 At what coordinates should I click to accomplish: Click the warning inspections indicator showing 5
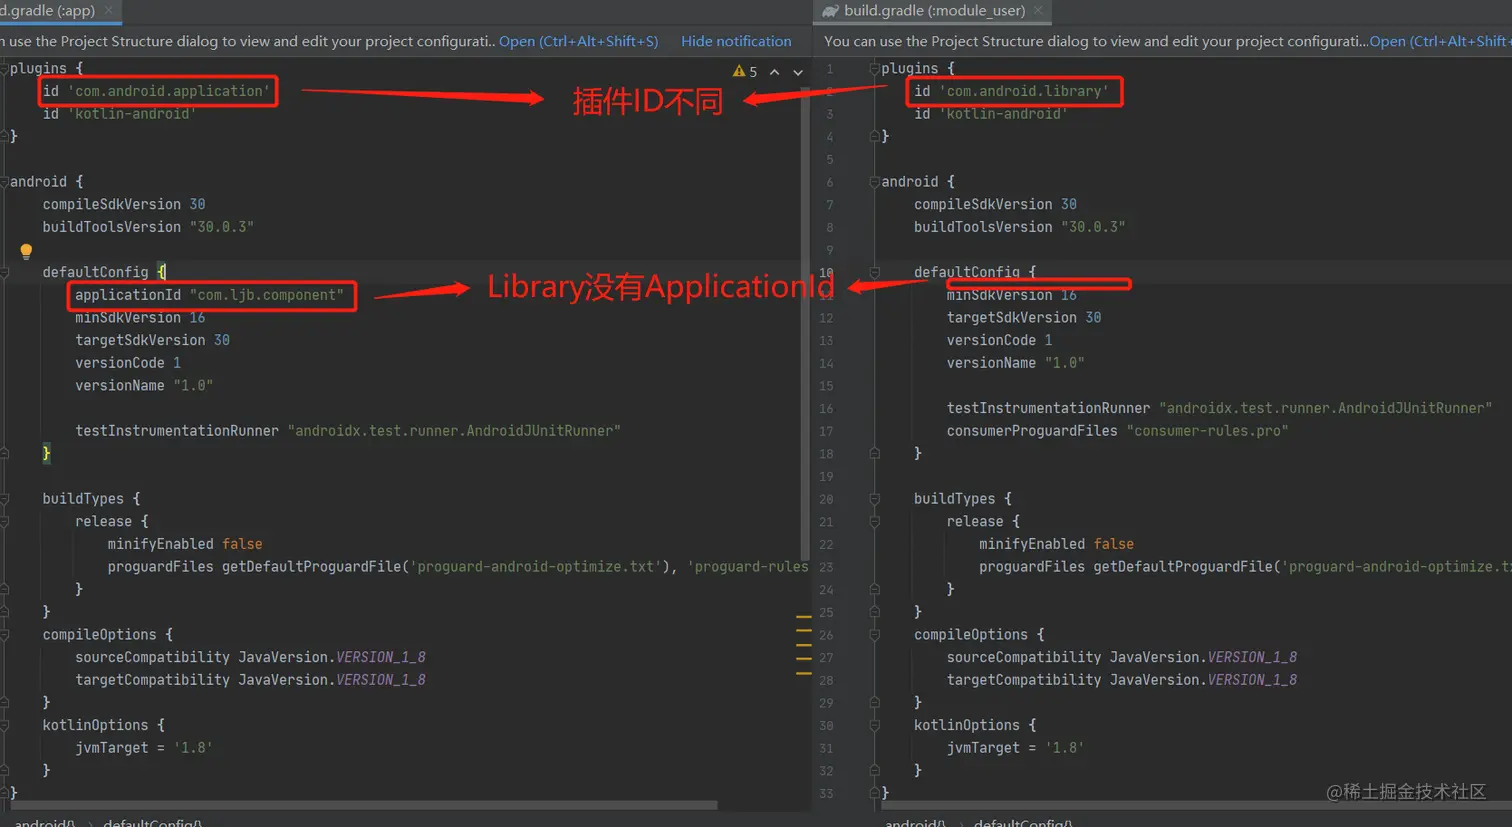(x=748, y=71)
